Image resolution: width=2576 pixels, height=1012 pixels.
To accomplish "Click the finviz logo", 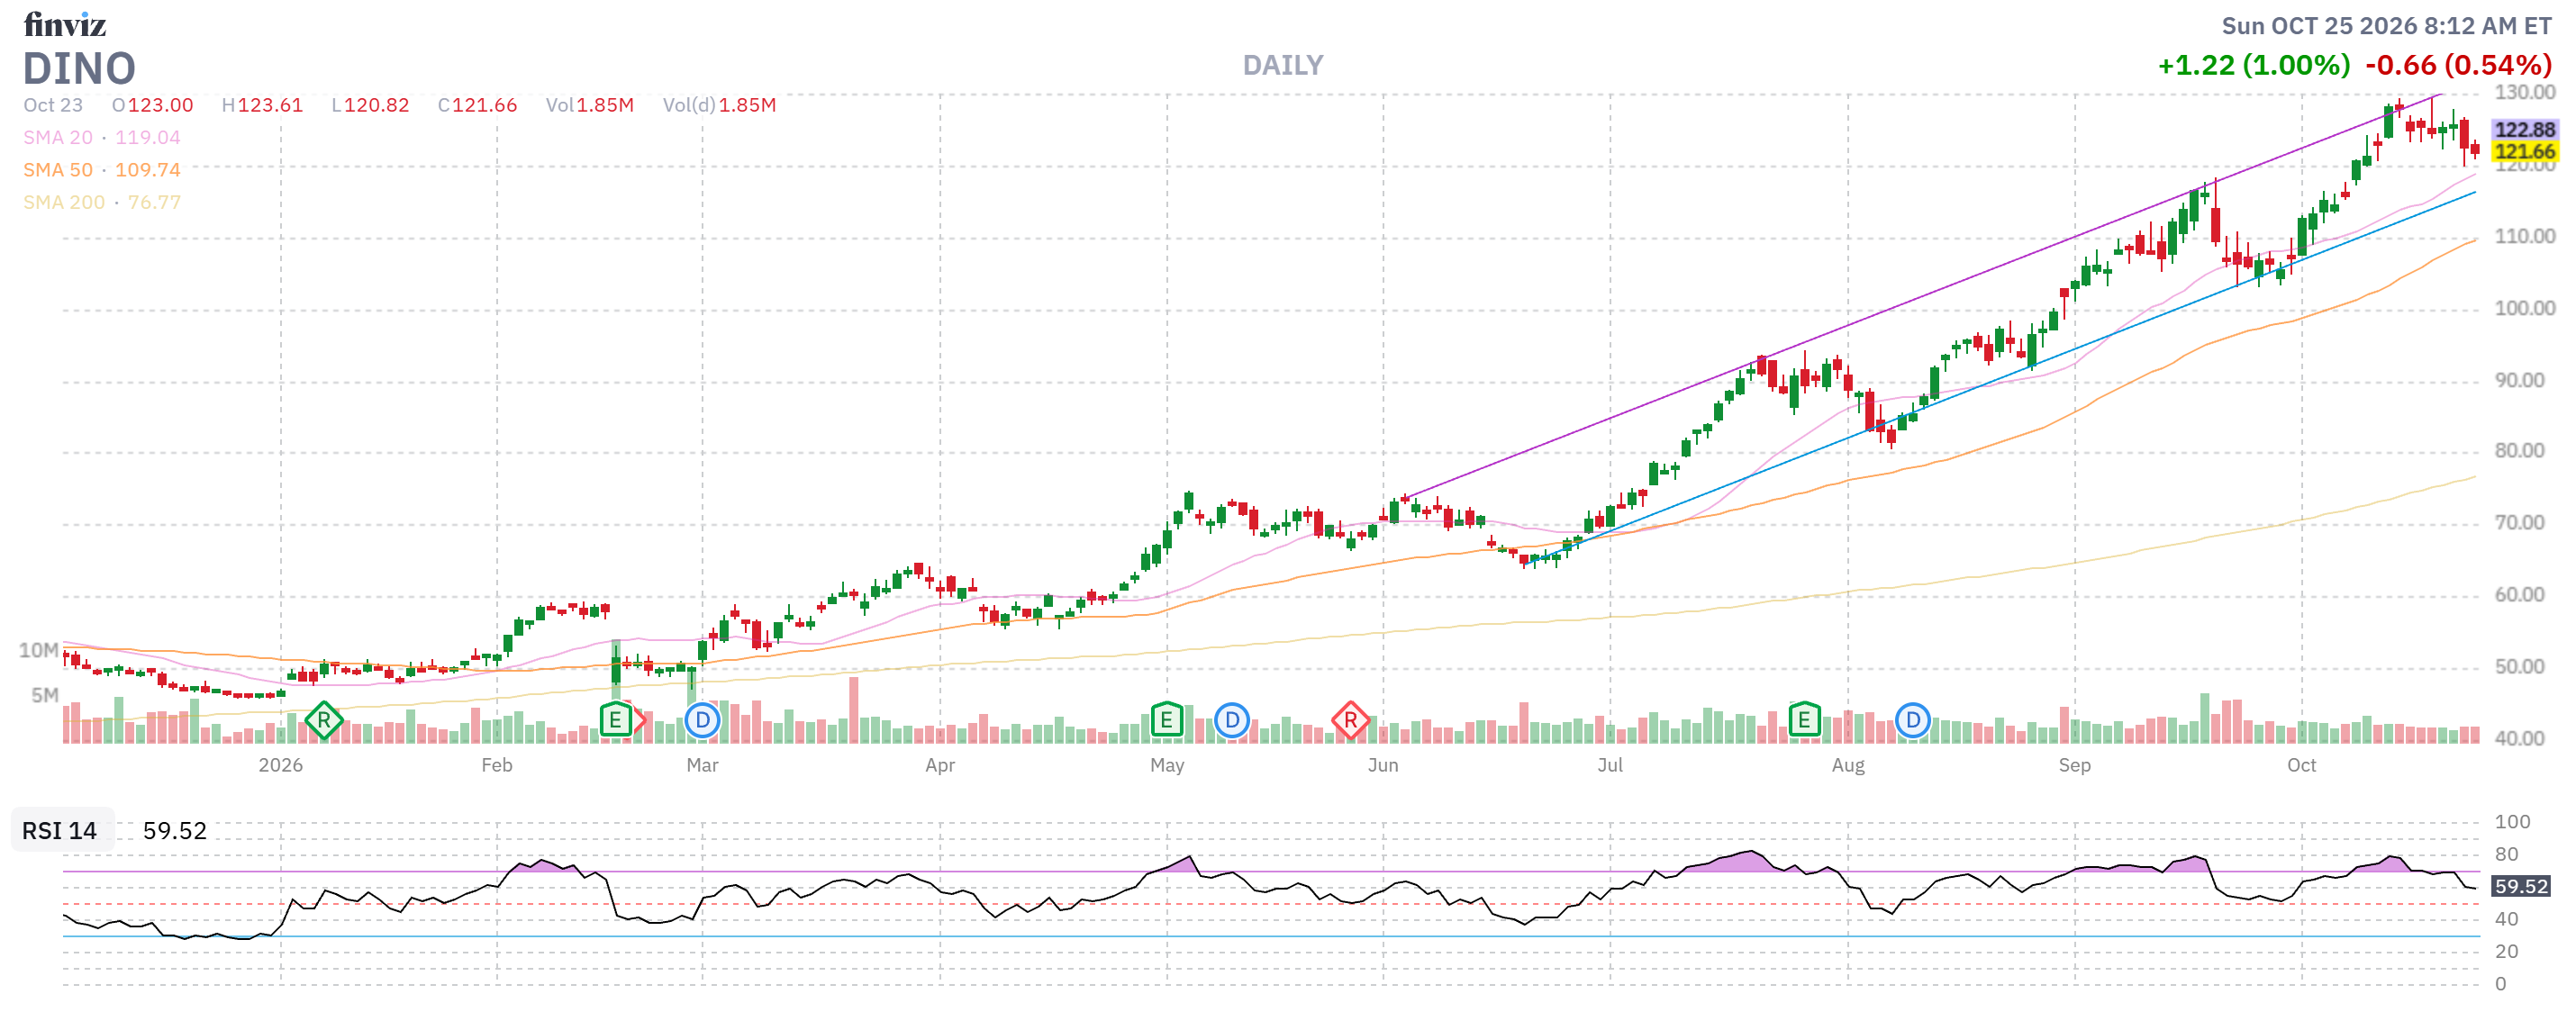I will (x=65, y=24).
